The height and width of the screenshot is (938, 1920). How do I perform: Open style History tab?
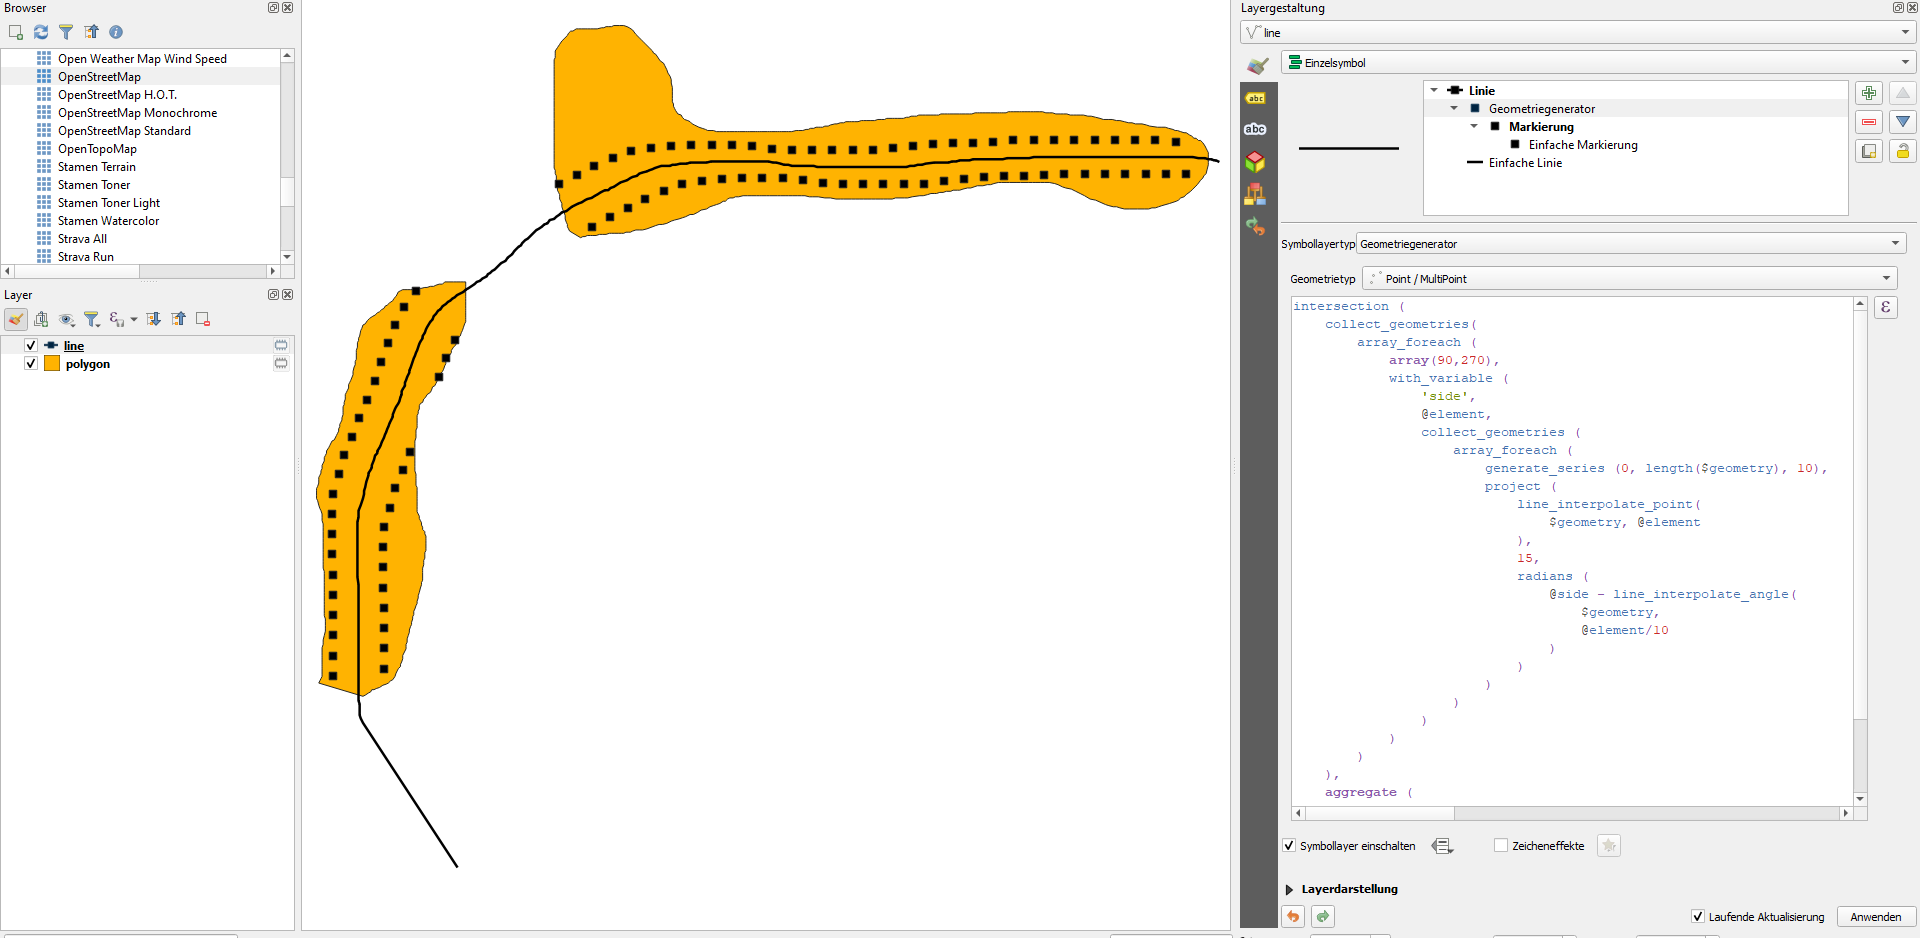pyautogui.click(x=1256, y=226)
